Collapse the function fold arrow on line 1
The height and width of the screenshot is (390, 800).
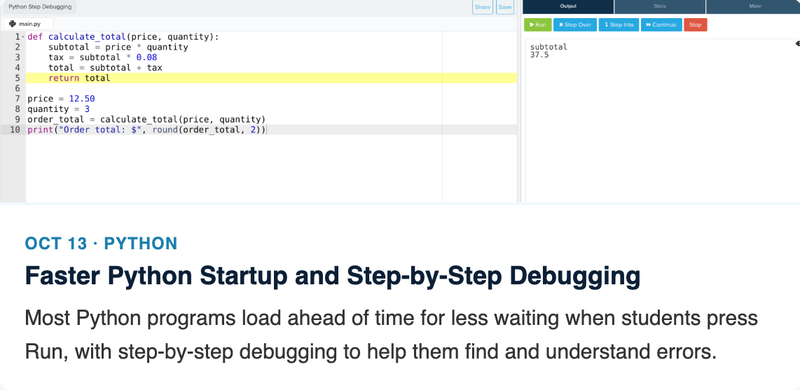coord(23,37)
